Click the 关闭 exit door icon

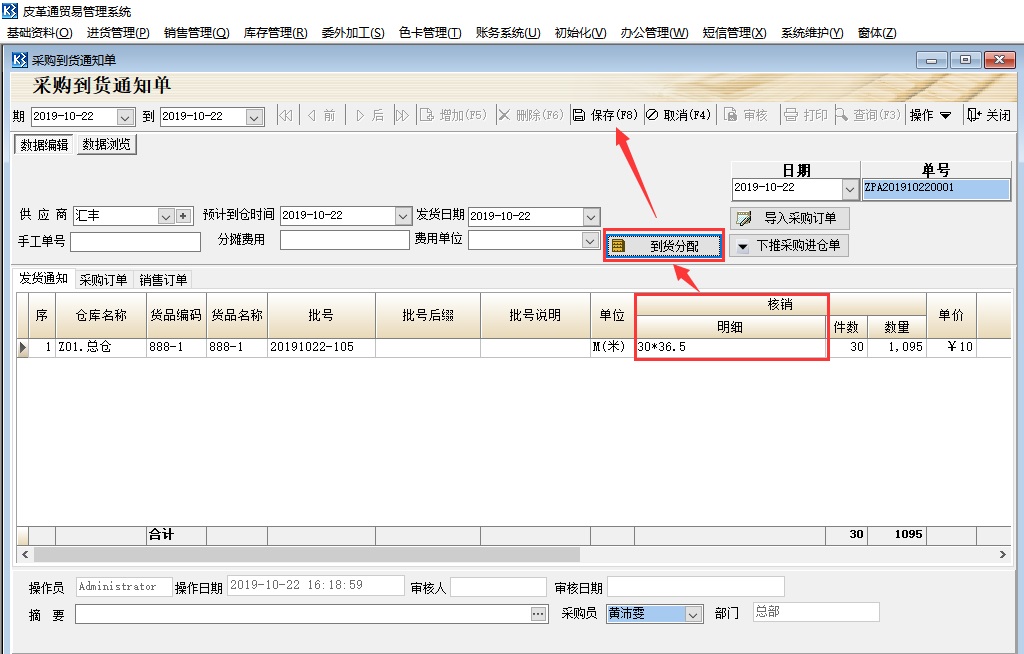tap(974, 115)
